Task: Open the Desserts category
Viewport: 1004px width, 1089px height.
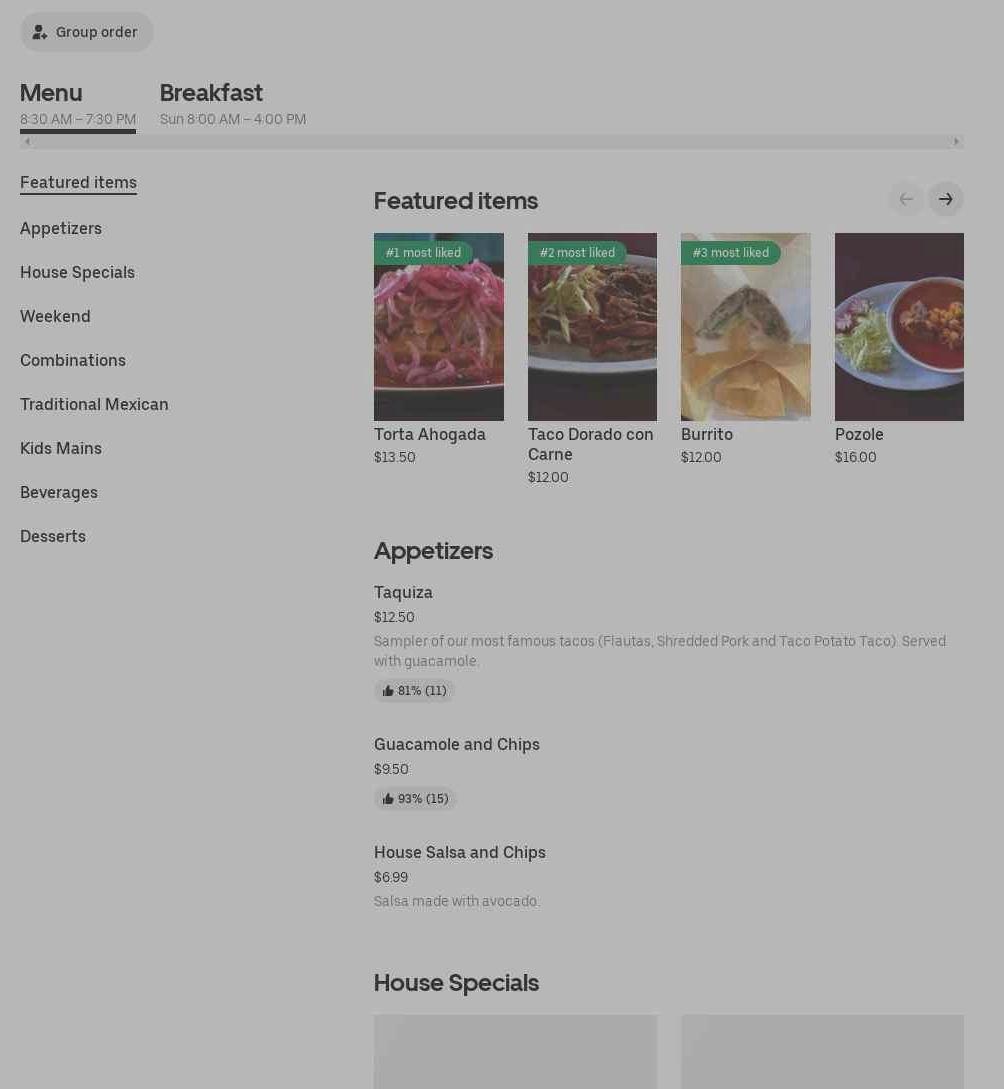Action: pos(53,536)
